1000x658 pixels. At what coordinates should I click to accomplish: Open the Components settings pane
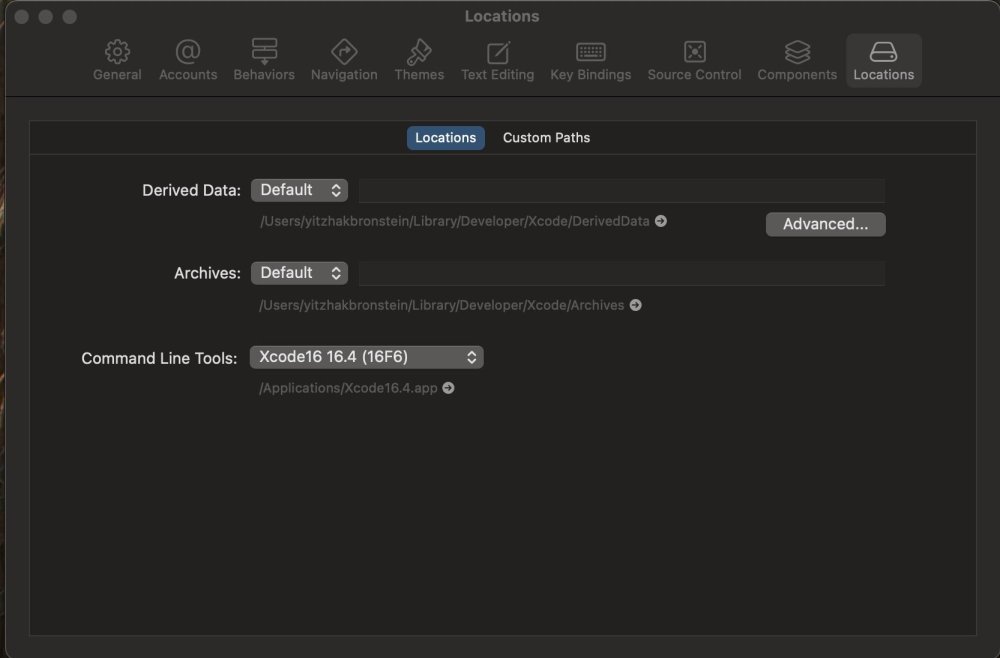pyautogui.click(x=797, y=61)
